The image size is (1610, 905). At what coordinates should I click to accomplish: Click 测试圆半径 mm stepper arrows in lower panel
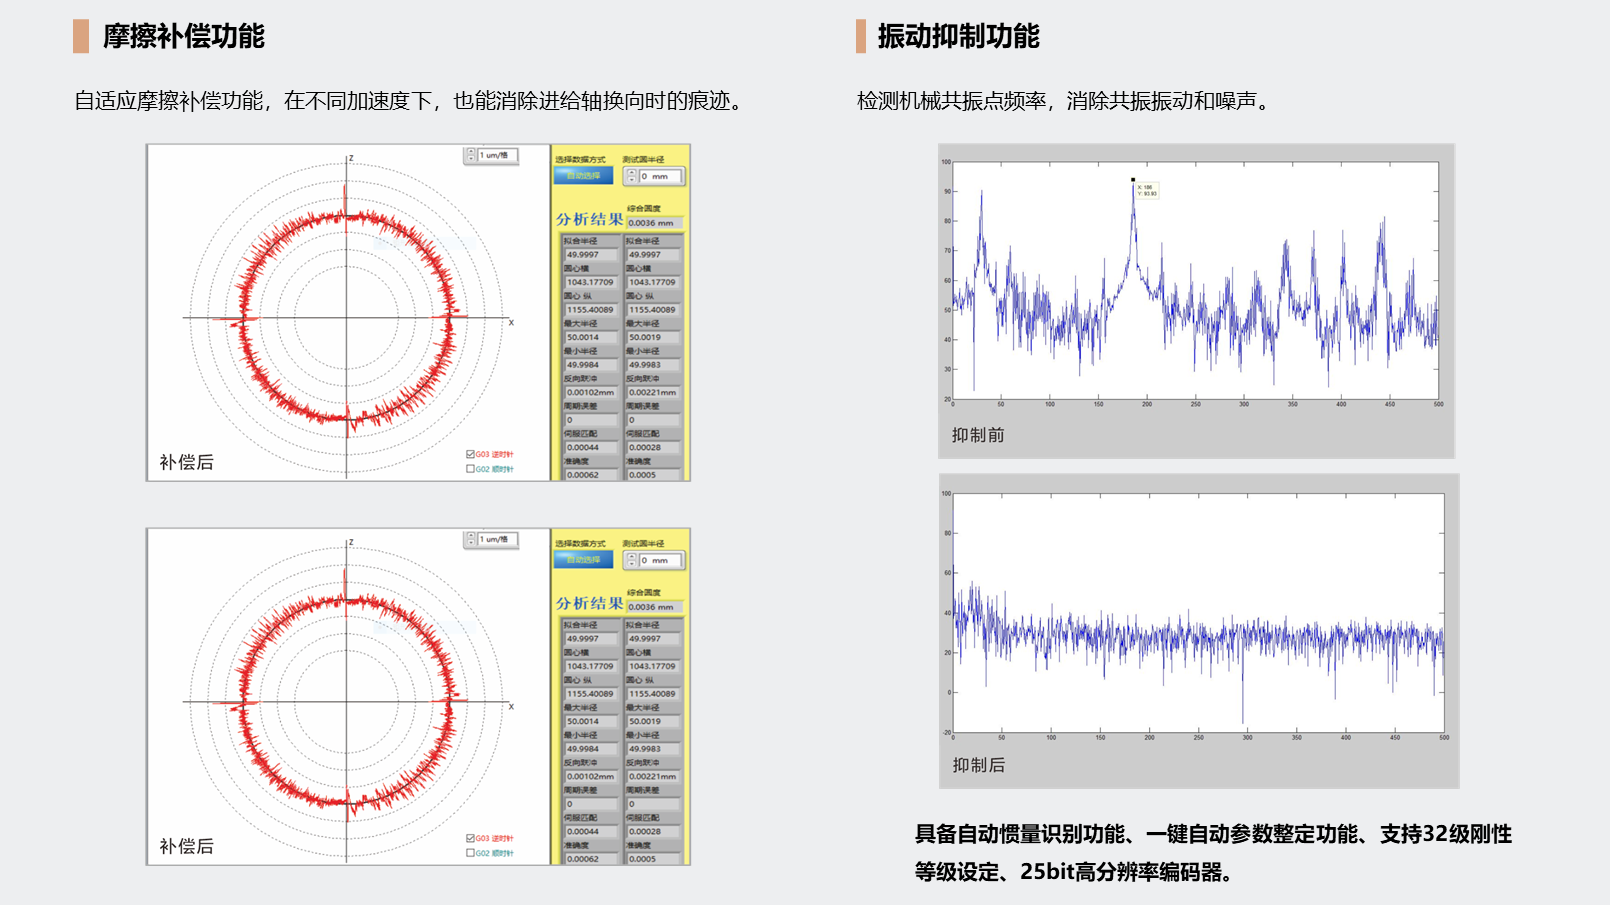631,560
